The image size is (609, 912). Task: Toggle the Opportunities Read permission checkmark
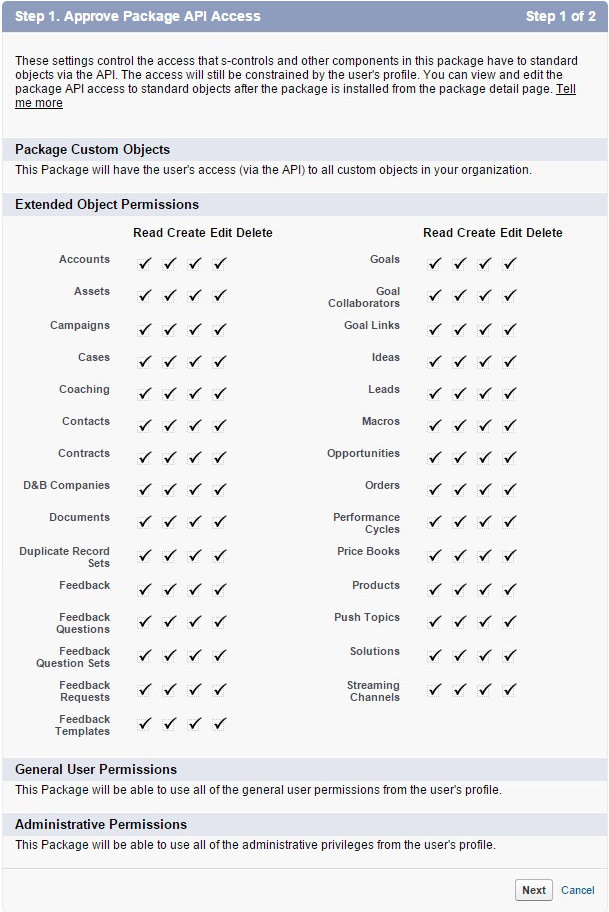435,457
